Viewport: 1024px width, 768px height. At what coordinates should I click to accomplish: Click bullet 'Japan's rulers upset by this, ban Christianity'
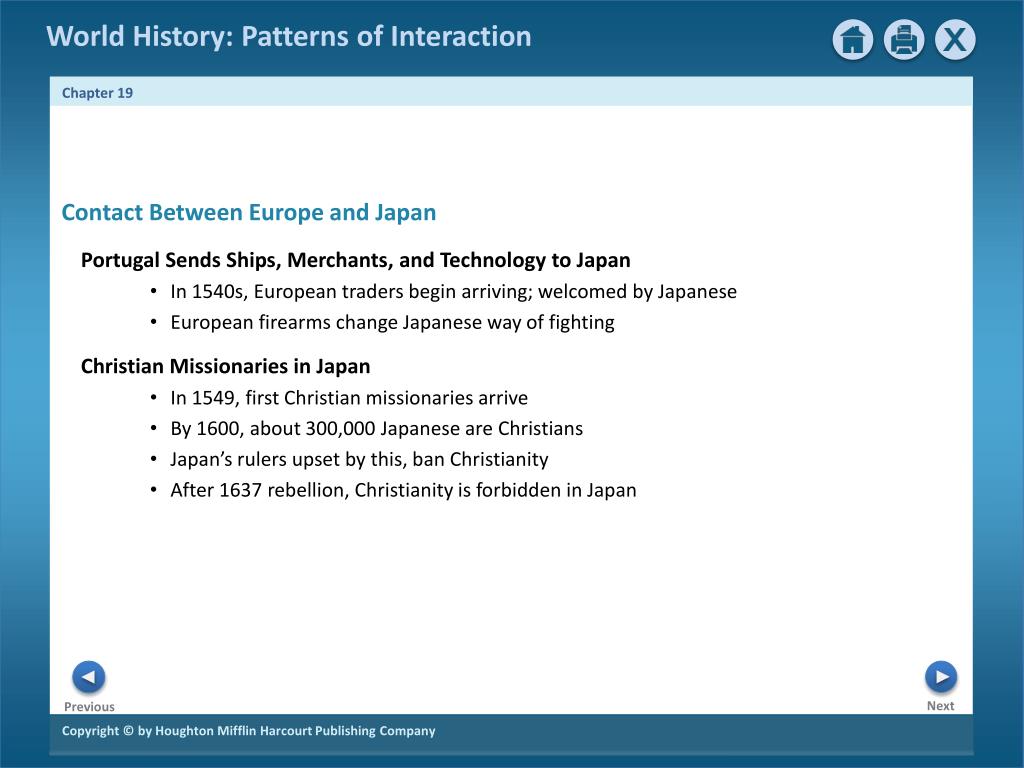pos(359,459)
